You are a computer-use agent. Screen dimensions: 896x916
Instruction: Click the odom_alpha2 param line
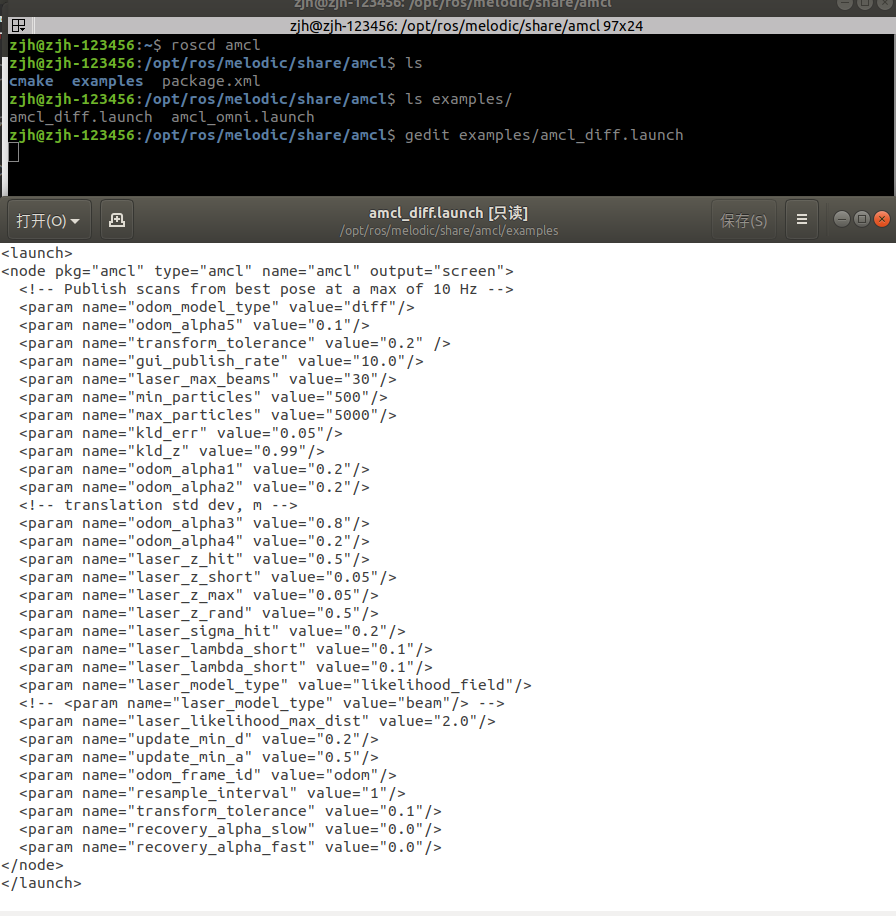click(x=195, y=487)
